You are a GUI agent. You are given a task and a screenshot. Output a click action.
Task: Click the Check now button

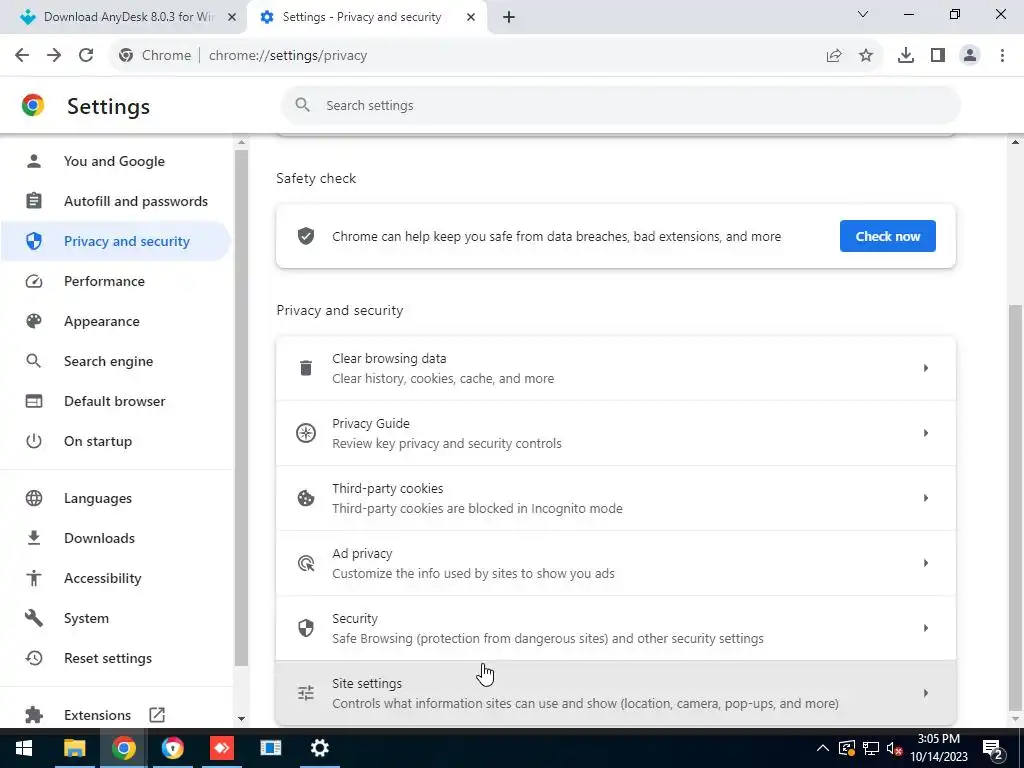click(888, 236)
